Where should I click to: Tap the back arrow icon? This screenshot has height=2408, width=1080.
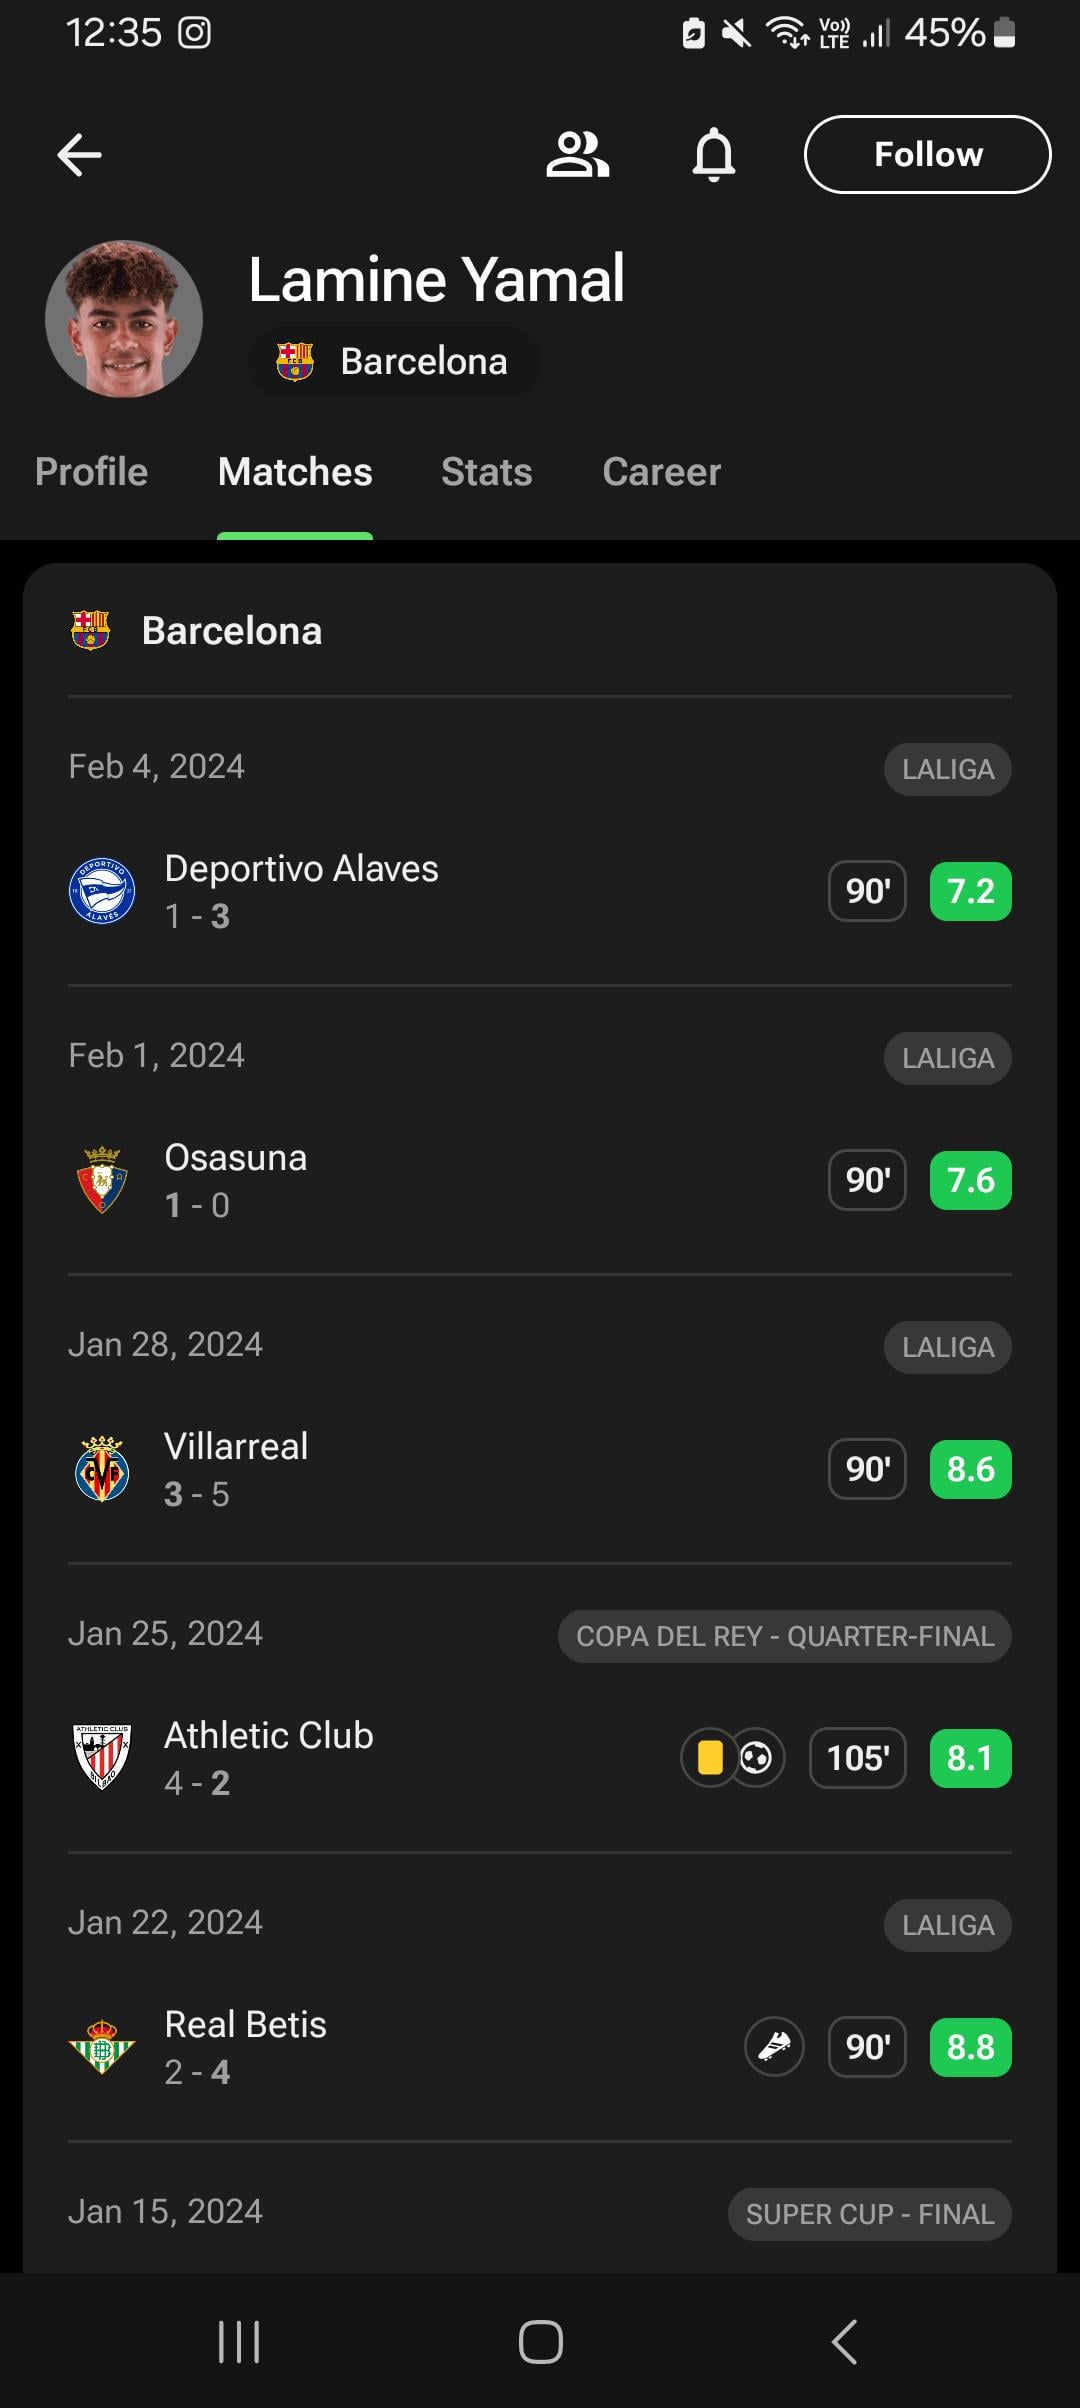click(x=80, y=155)
